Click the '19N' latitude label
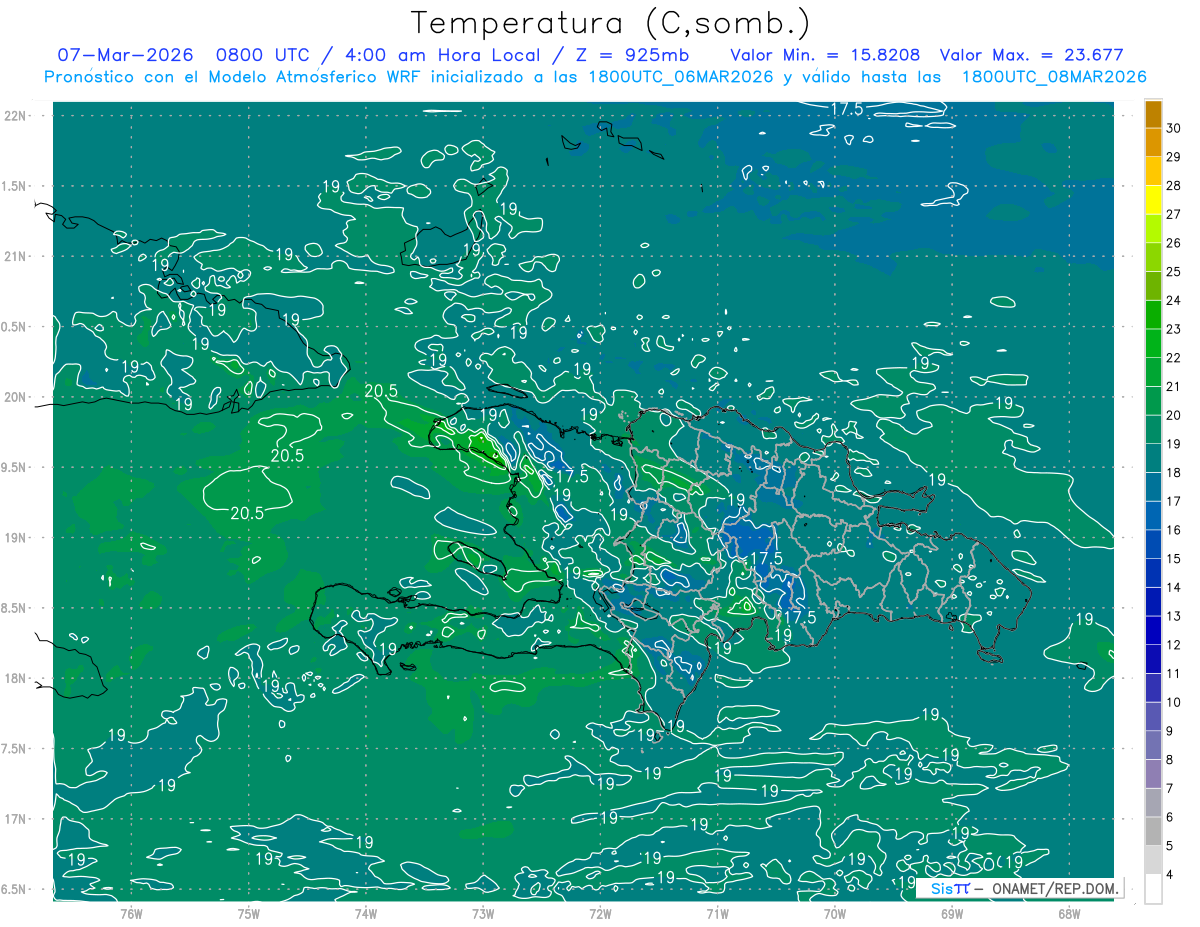This screenshot has width=1200, height=927. 15,538
